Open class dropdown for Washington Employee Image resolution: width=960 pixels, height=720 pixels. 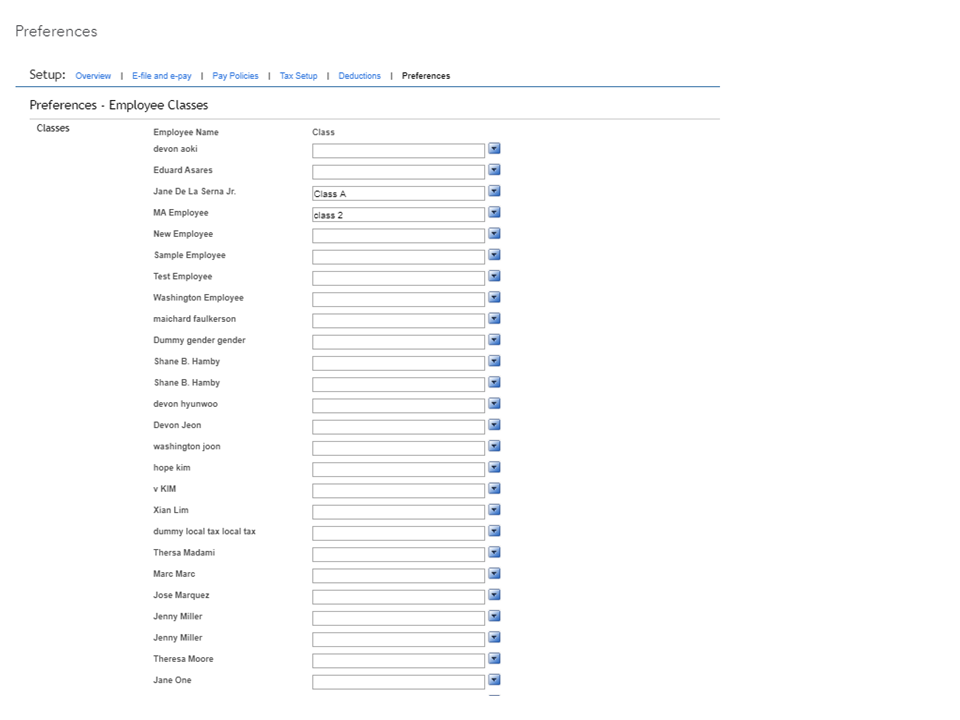(494, 298)
